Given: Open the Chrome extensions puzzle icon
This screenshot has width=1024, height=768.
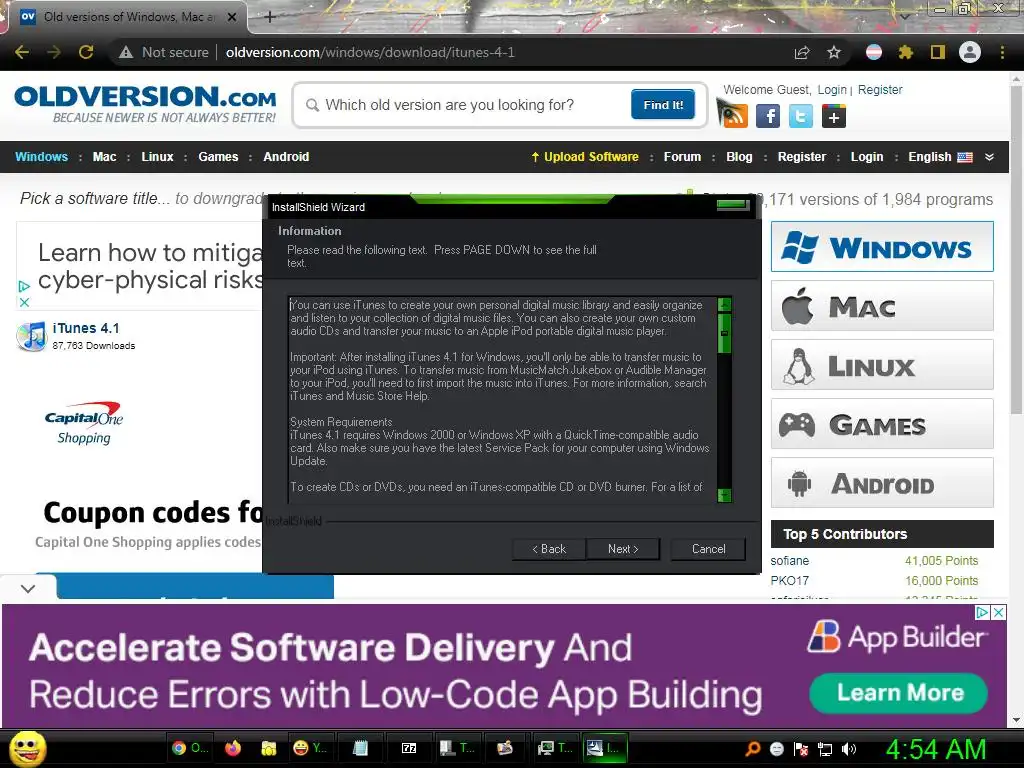Looking at the screenshot, I should click(906, 52).
